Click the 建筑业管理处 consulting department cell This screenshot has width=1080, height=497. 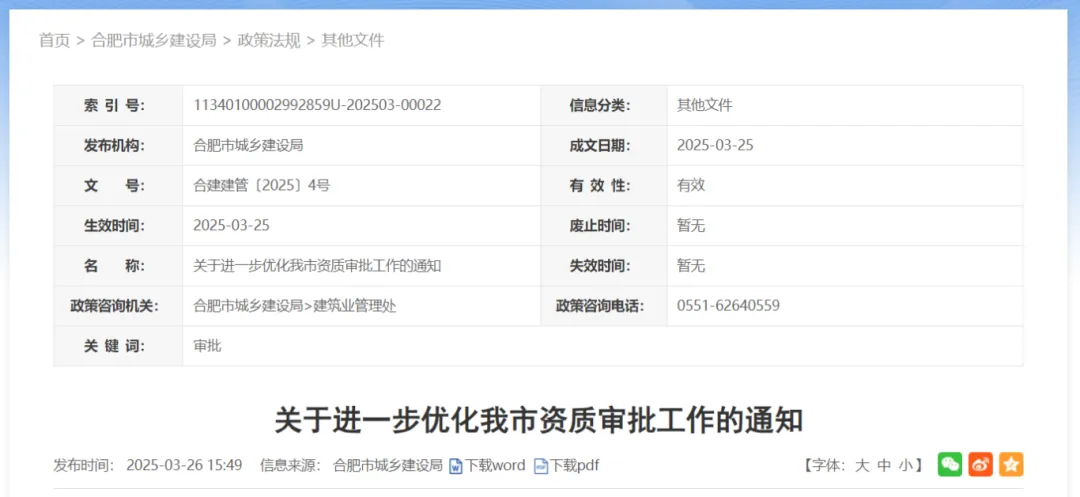[x=355, y=306]
